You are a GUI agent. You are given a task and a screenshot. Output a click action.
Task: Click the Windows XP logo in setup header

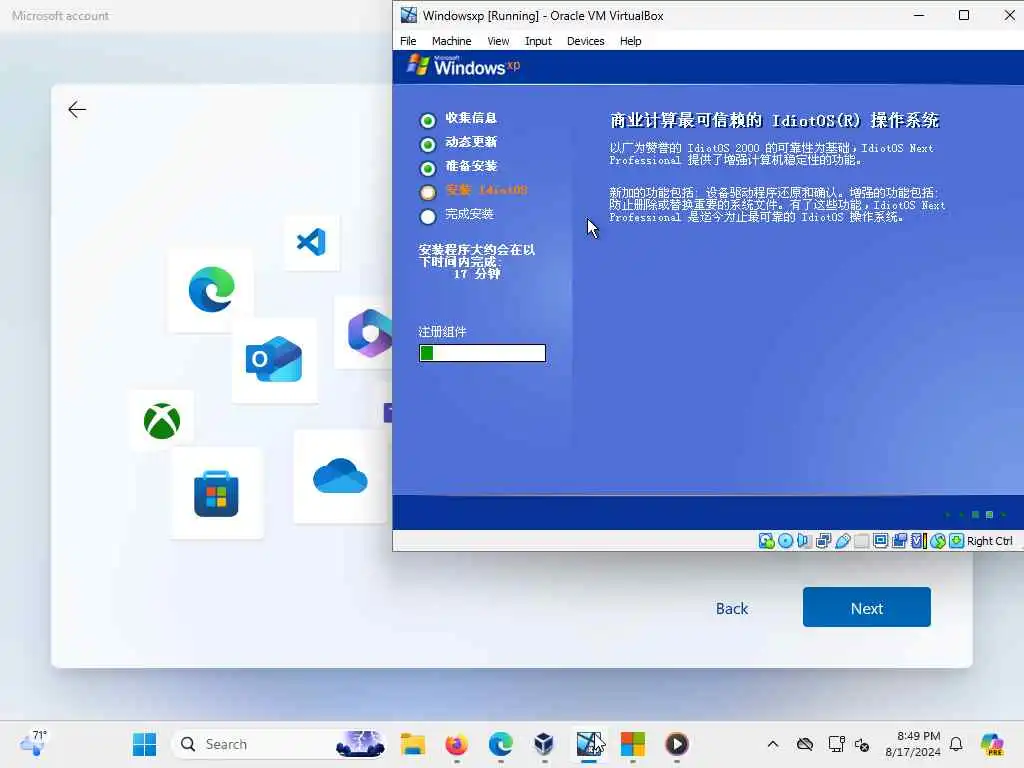click(463, 66)
